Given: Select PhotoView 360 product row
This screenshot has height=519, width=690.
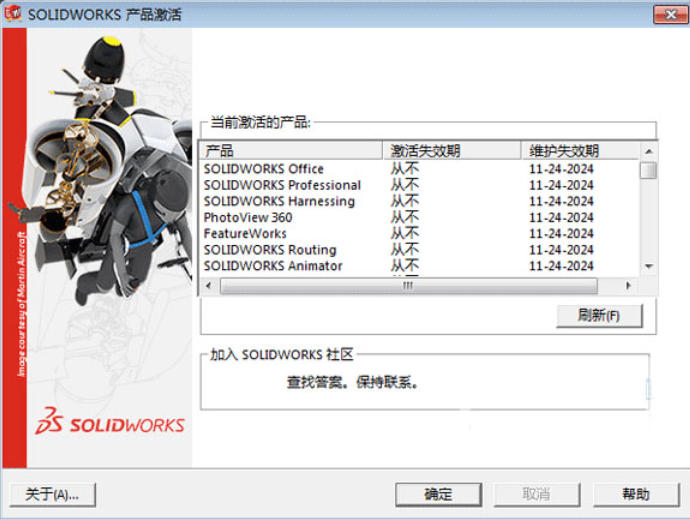Looking at the screenshot, I should [248, 217].
